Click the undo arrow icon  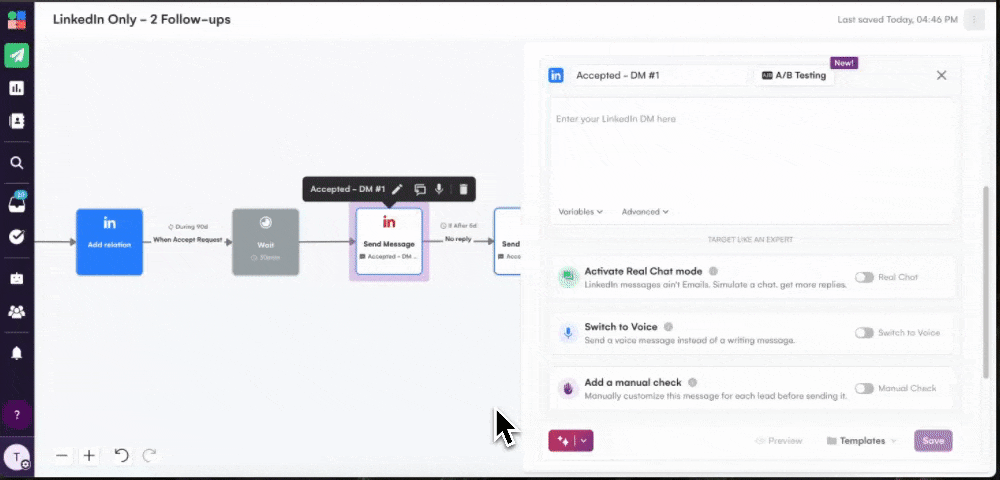(x=122, y=455)
